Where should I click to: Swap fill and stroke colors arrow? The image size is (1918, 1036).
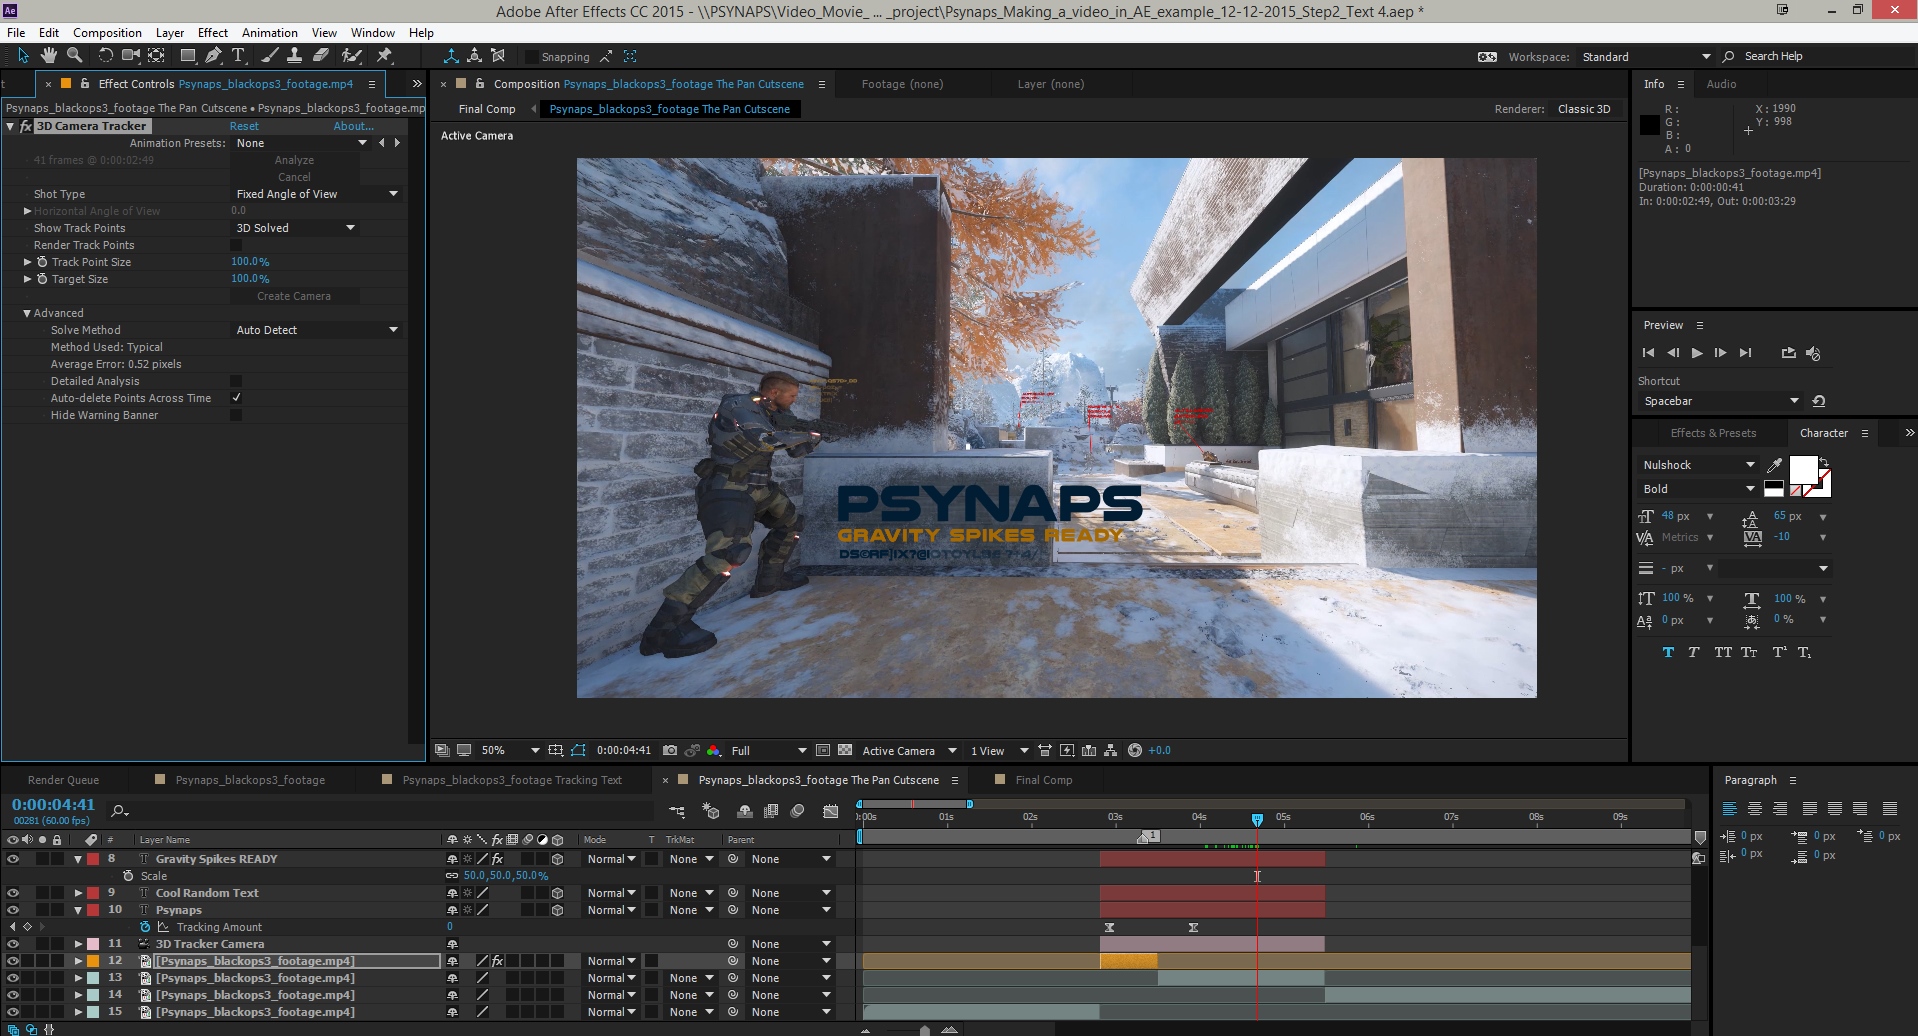1823,462
